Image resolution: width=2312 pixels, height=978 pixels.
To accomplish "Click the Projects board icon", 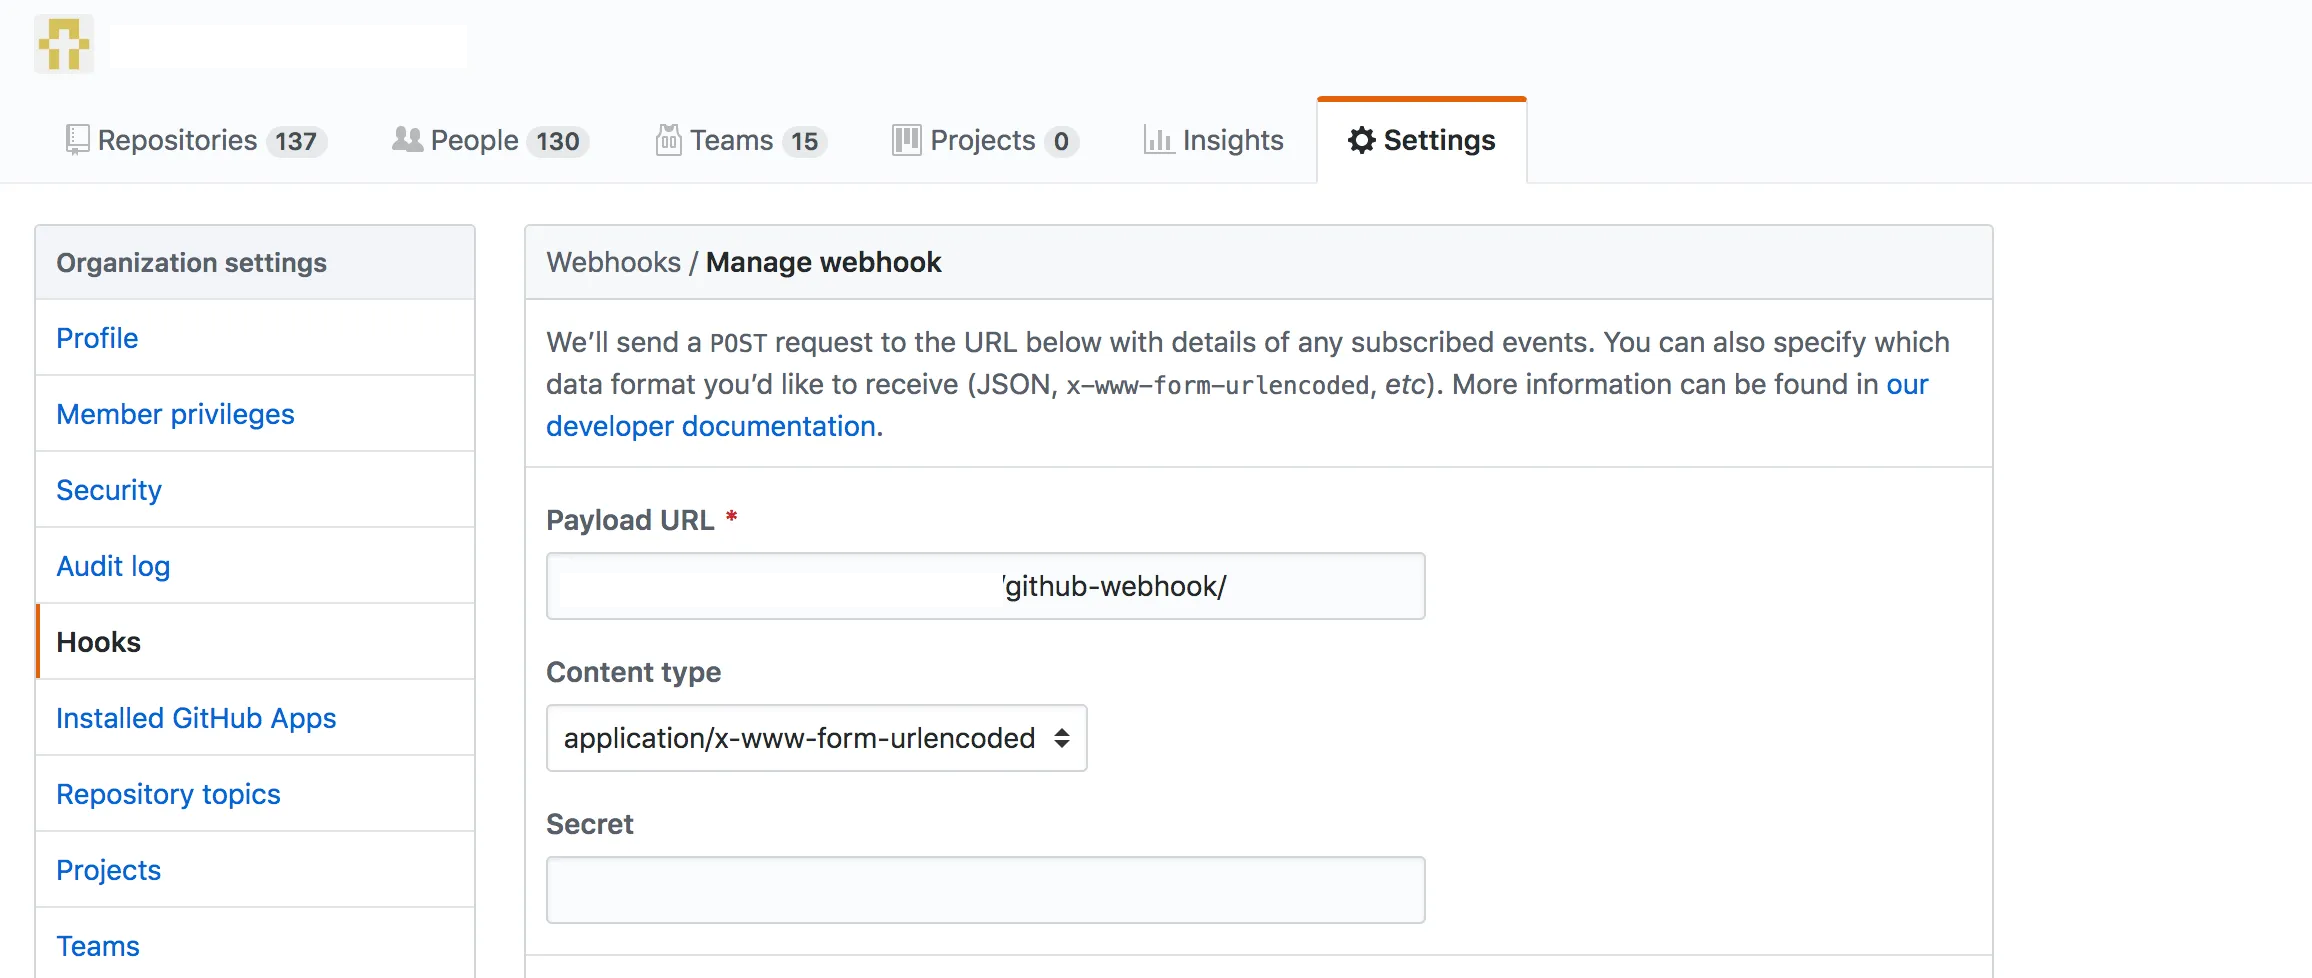I will [x=906, y=140].
